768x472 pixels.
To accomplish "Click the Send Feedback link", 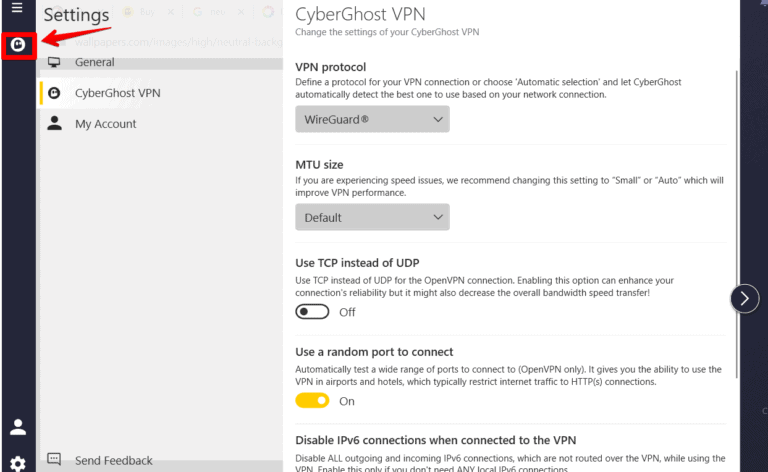I will point(113,461).
